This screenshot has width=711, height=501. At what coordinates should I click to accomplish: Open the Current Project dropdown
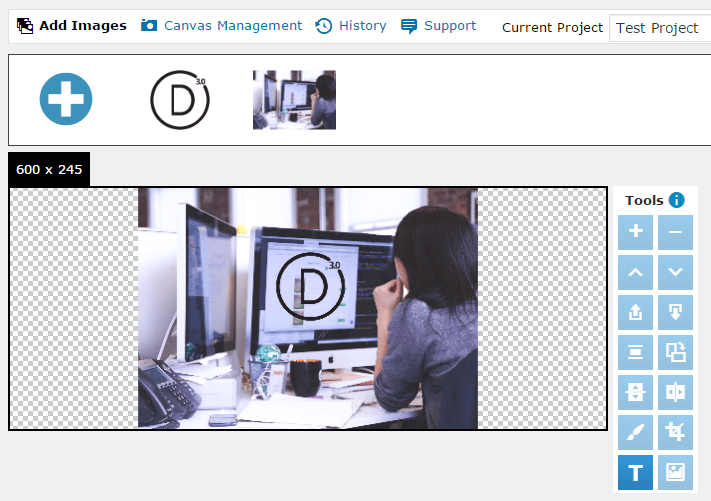coord(659,28)
